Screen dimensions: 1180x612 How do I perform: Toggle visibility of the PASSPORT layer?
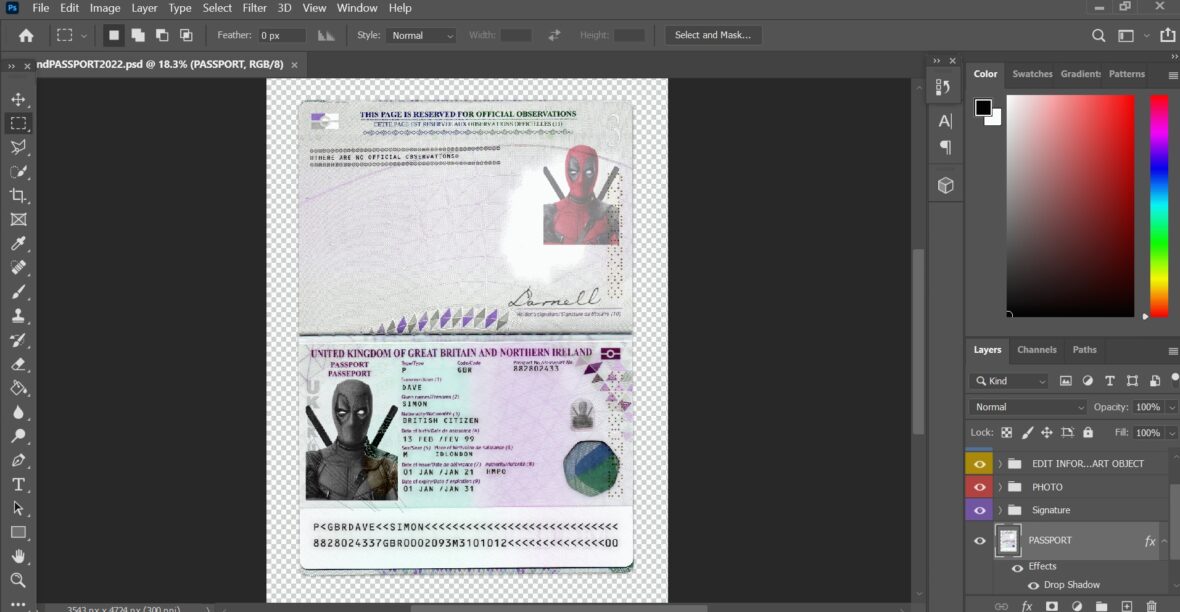[x=979, y=540]
